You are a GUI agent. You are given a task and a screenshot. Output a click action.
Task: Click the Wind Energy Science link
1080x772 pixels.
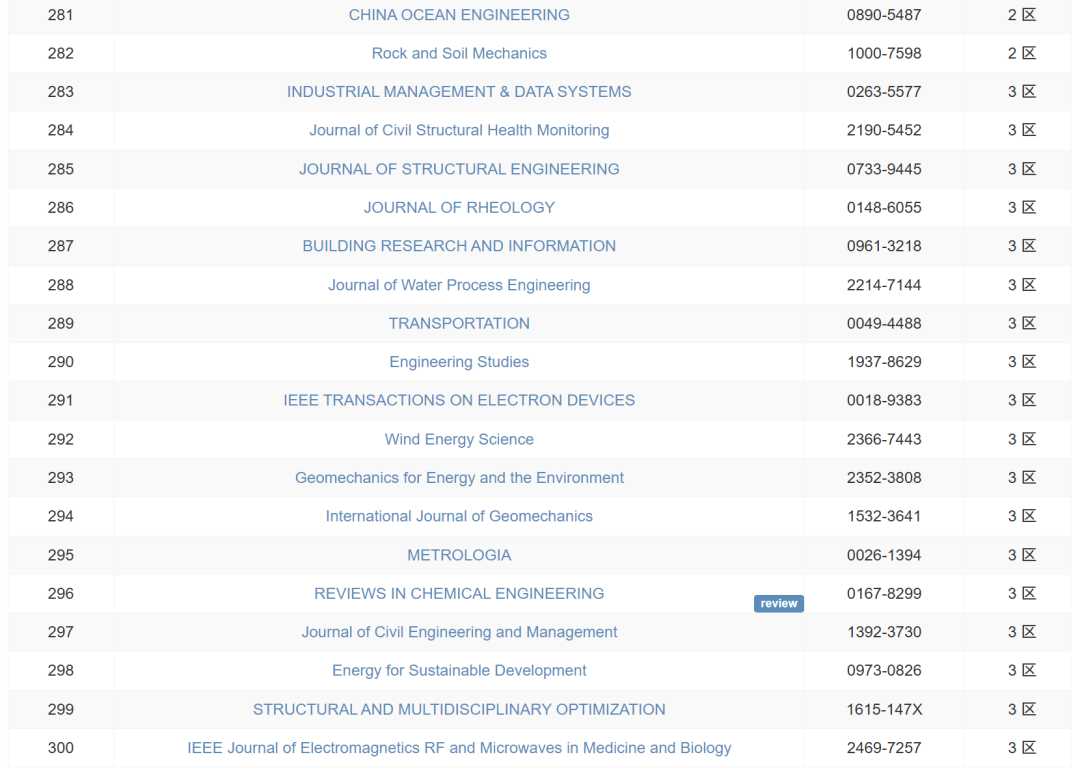(459, 439)
